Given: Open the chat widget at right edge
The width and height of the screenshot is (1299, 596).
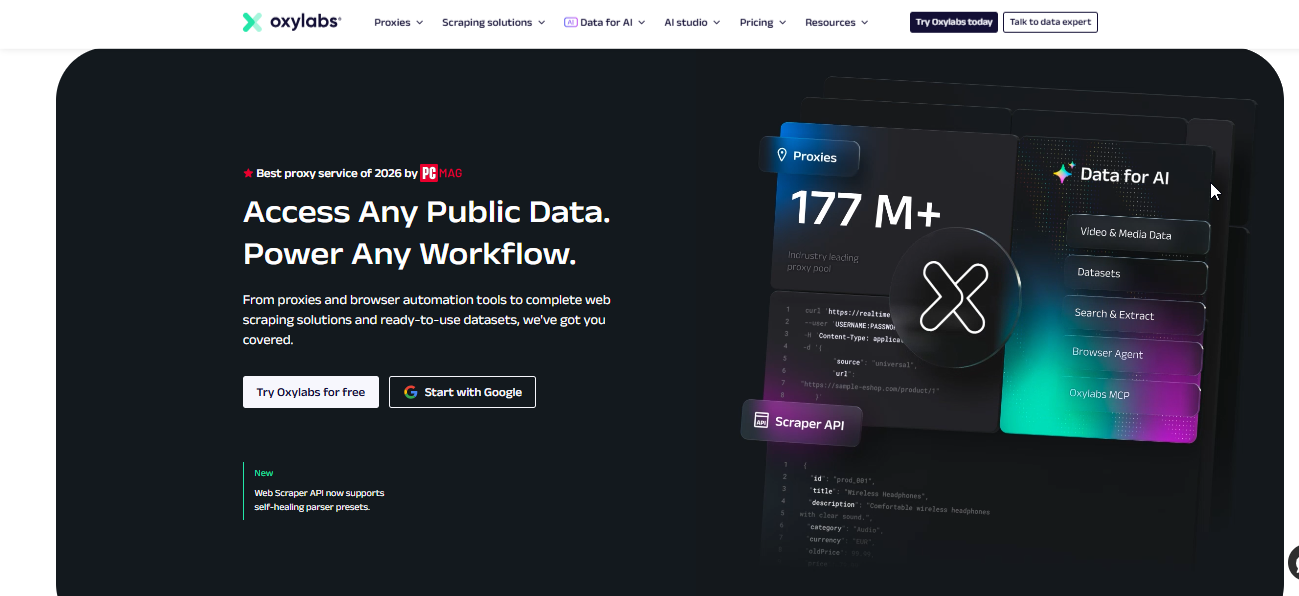Looking at the screenshot, I should click(1291, 563).
